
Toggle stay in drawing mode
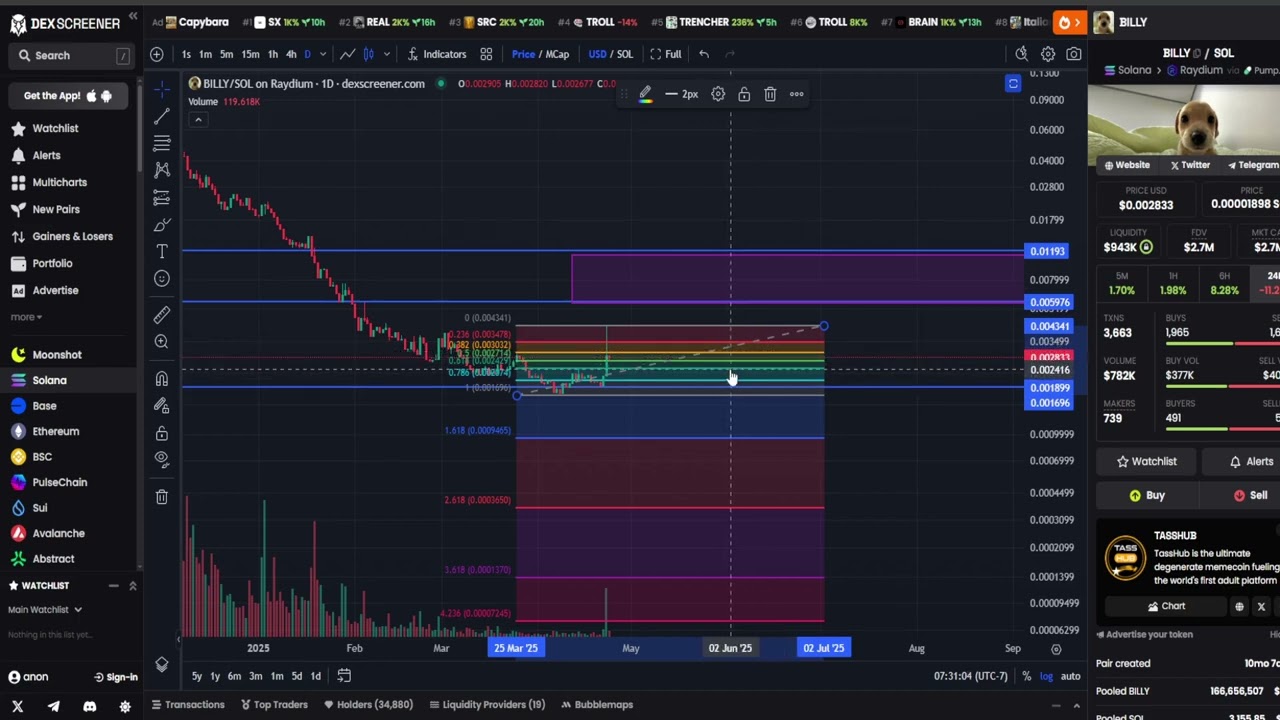162,406
